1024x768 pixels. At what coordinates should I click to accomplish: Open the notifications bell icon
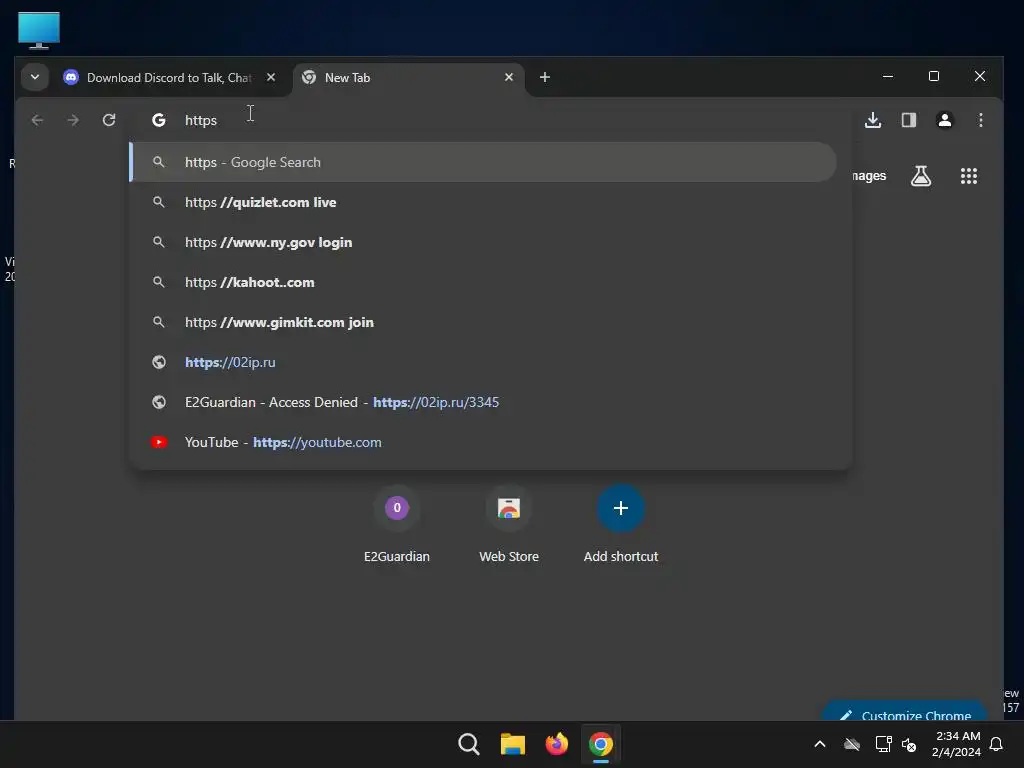click(x=997, y=744)
